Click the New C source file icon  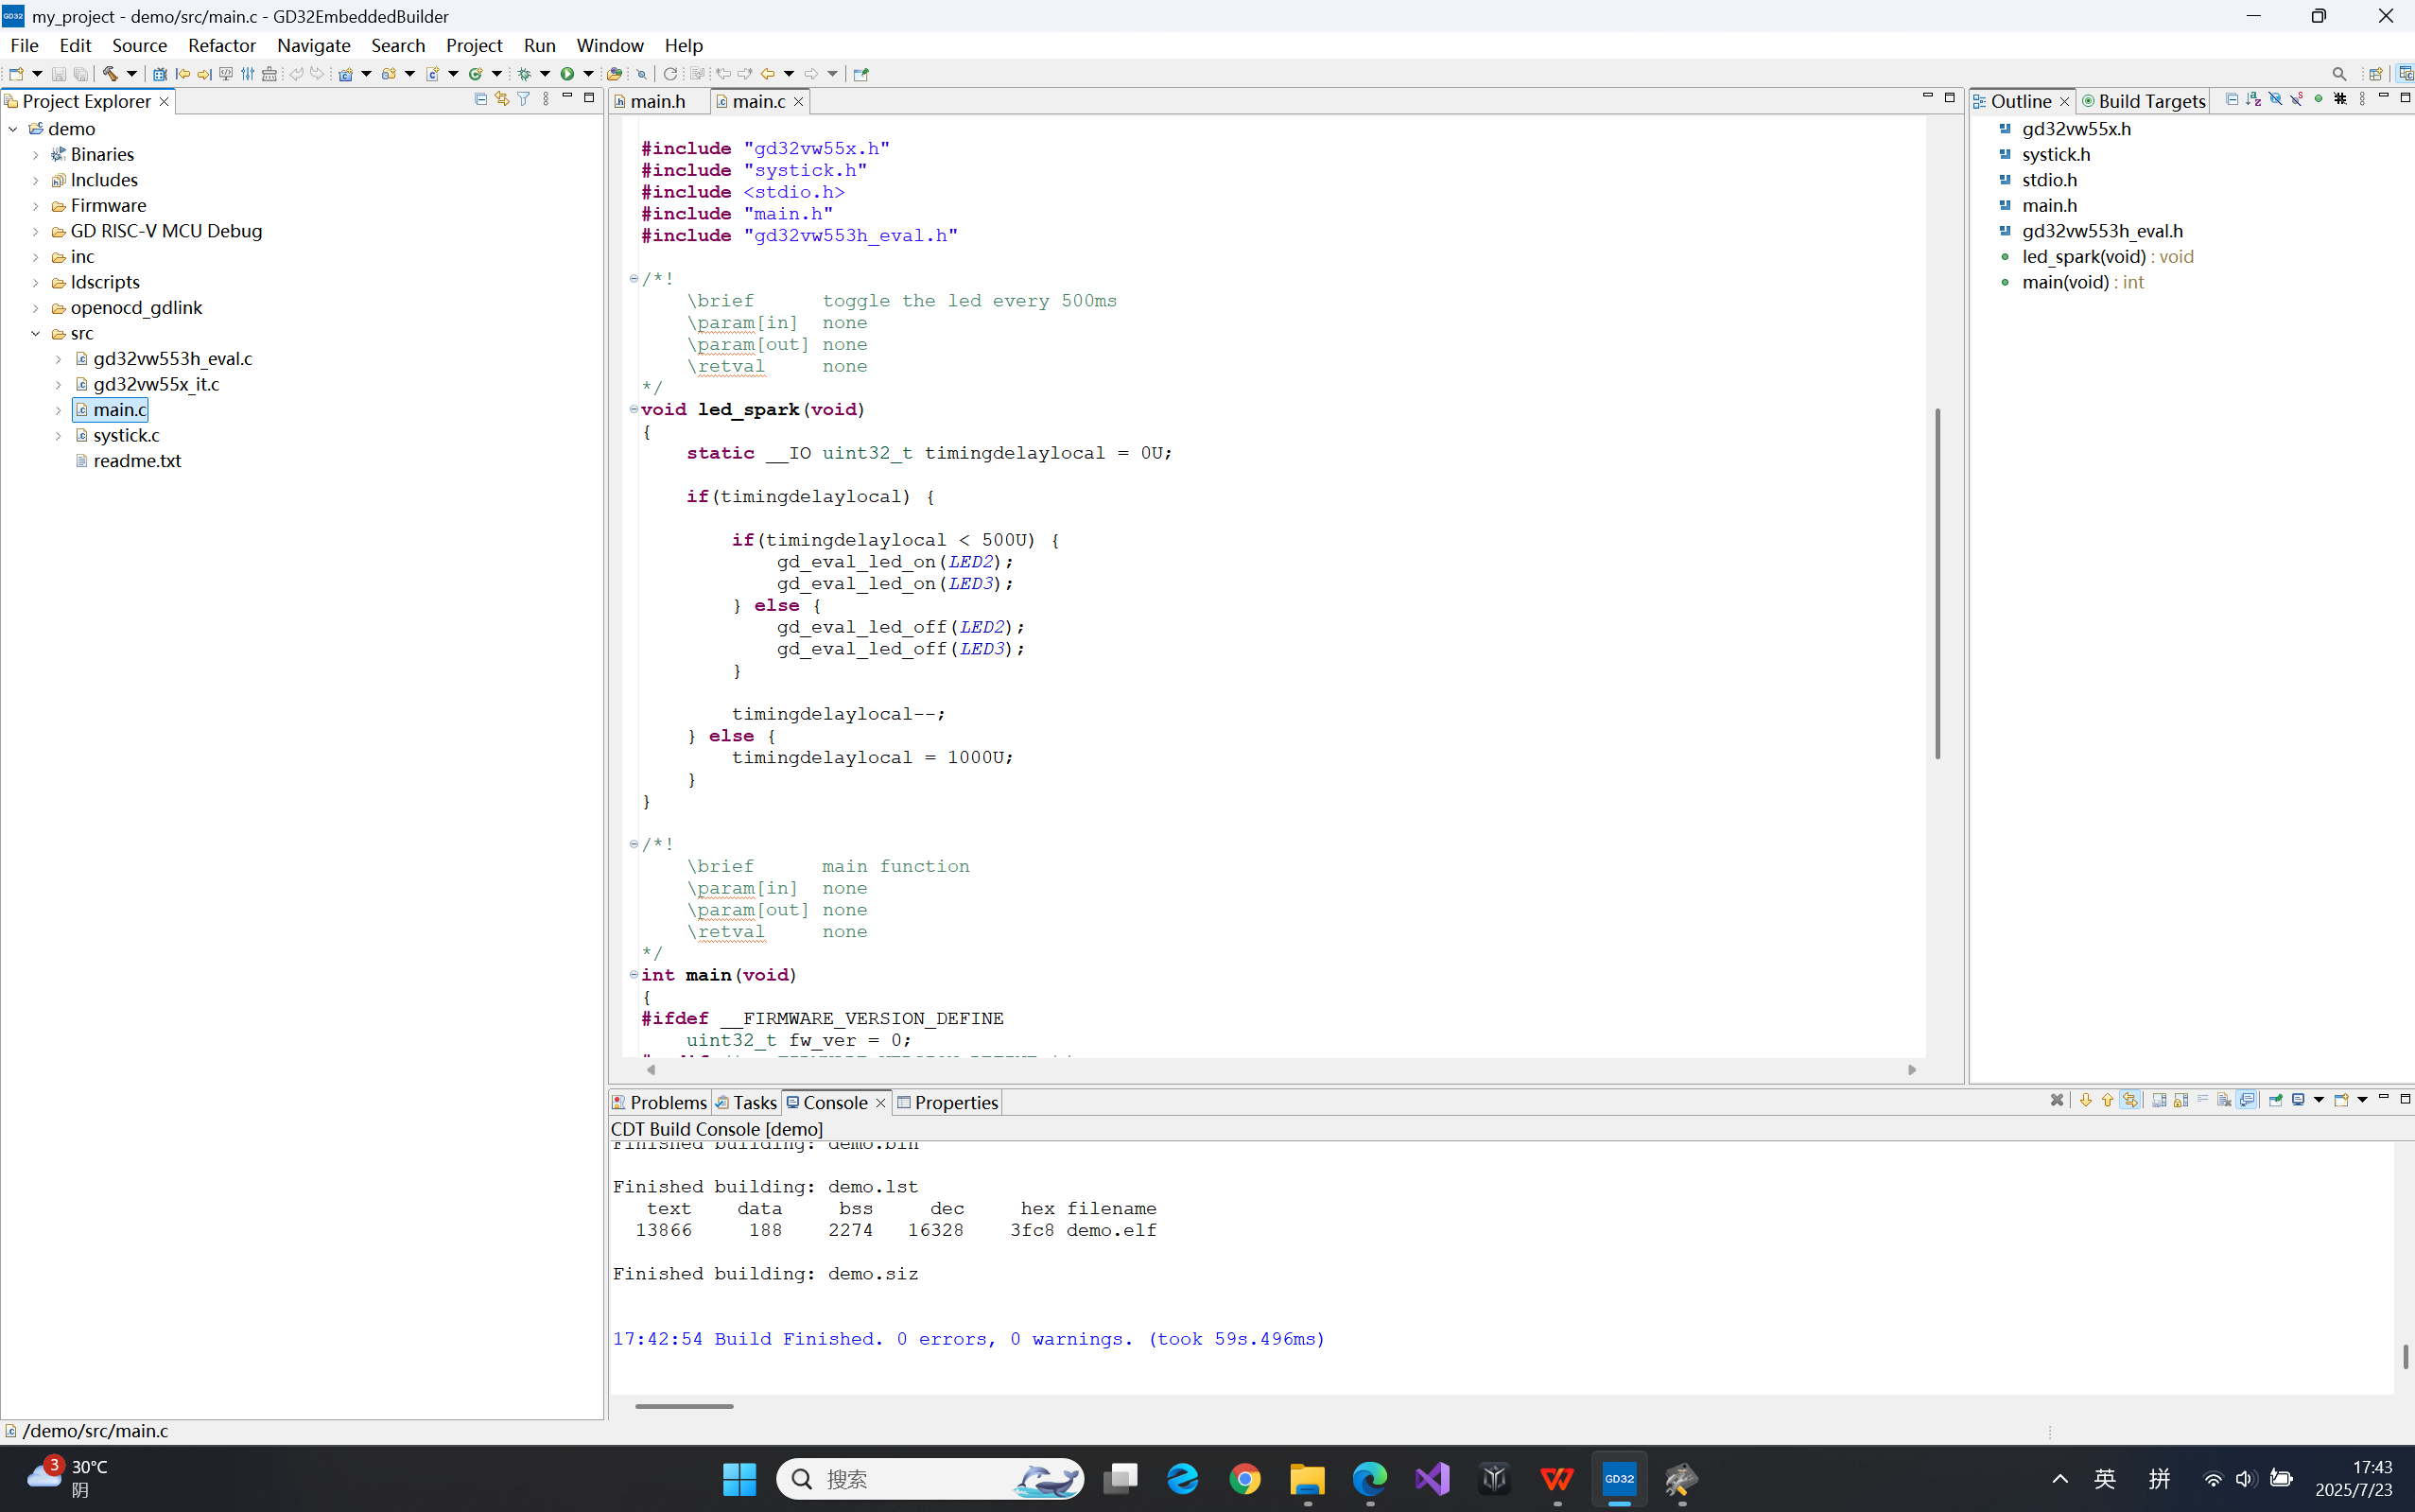tap(432, 74)
